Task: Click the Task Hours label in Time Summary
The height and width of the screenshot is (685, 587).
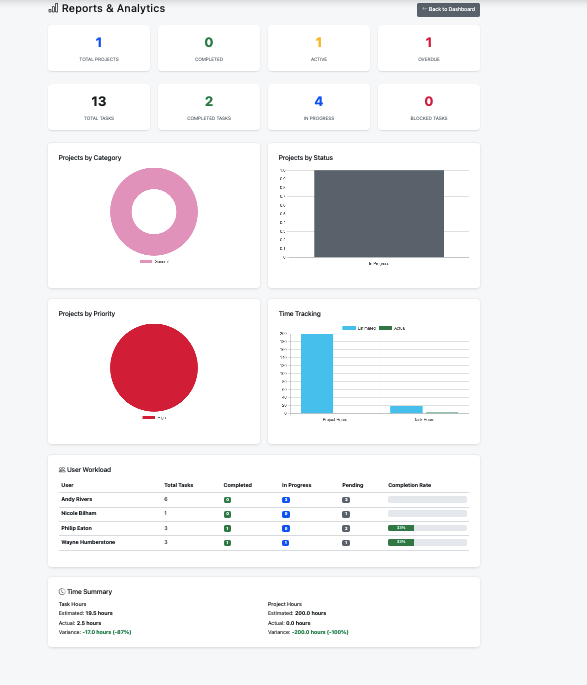Action: point(73,604)
